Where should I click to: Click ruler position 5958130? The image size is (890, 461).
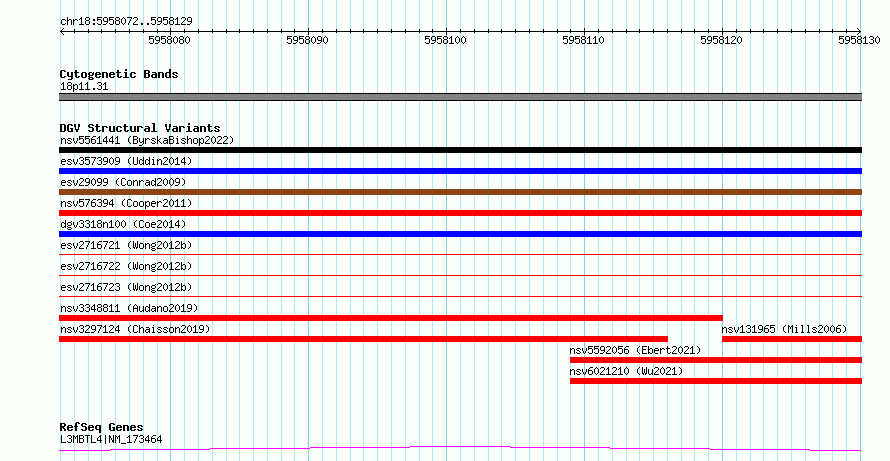859,41
